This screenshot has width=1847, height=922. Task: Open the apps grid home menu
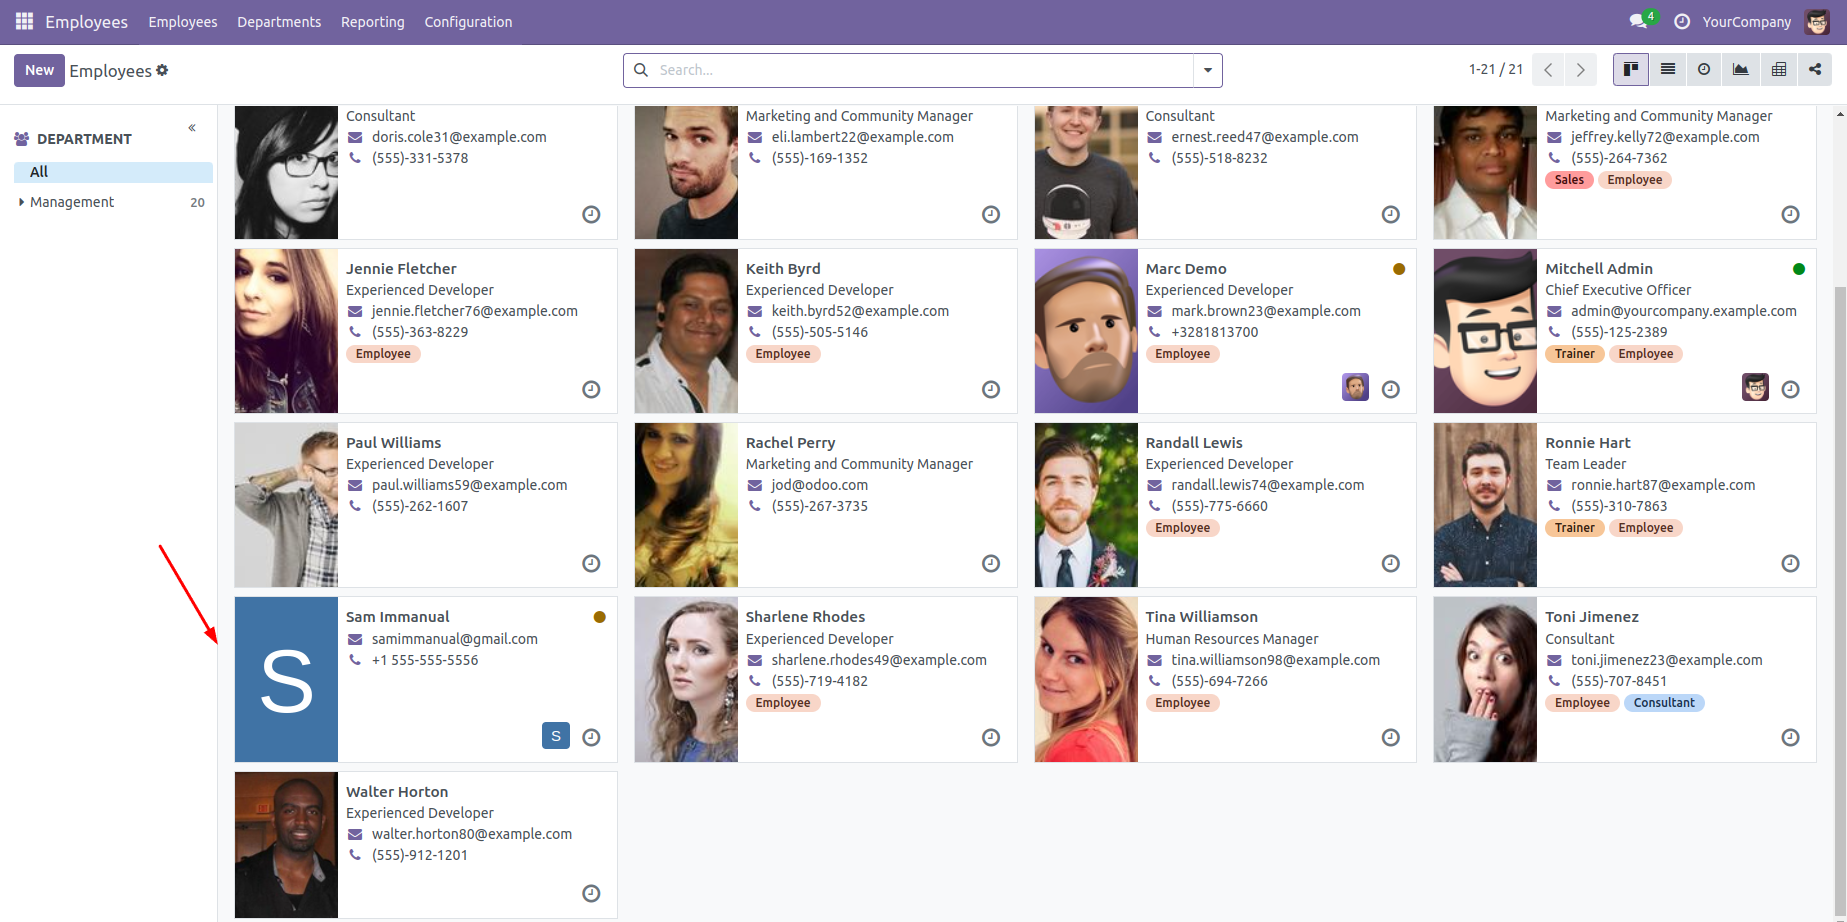coord(24,21)
